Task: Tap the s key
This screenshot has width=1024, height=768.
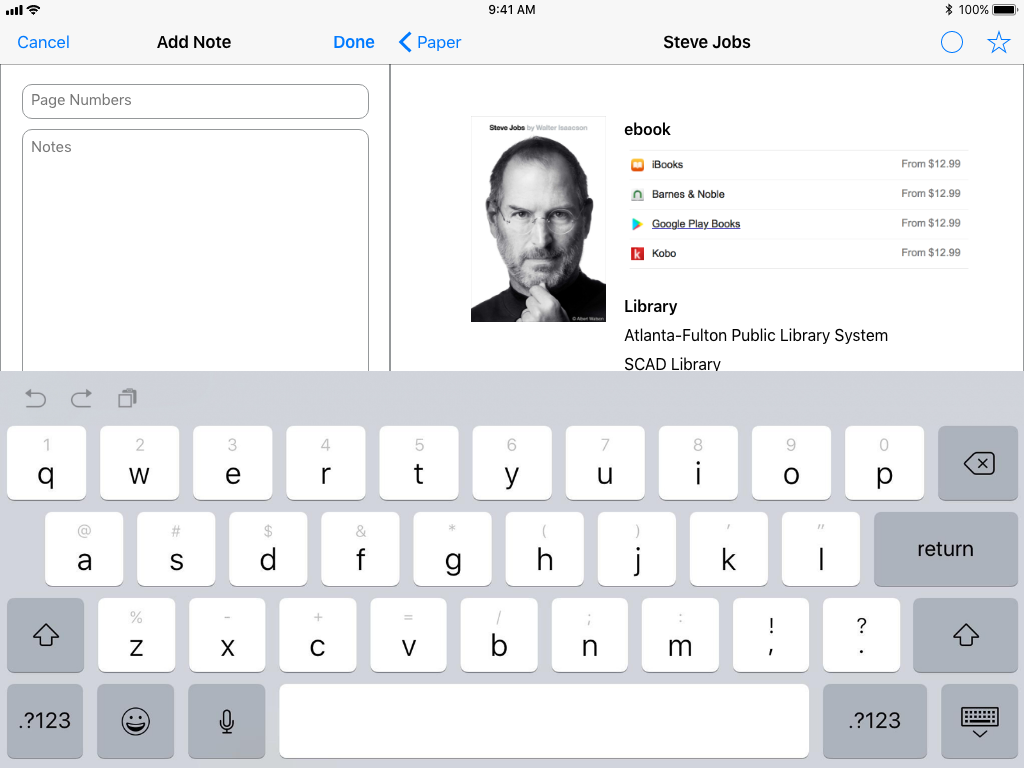Action: (x=176, y=549)
